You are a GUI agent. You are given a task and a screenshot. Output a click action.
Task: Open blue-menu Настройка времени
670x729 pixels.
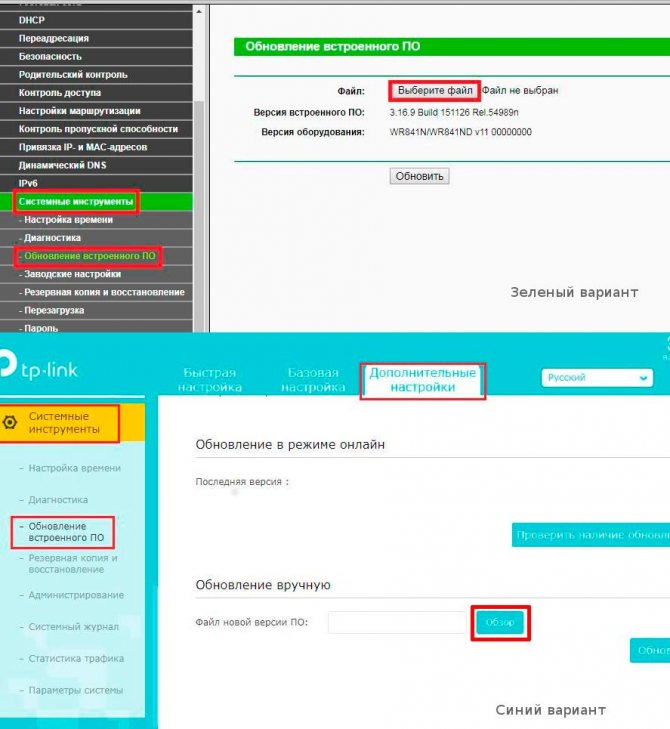(74, 468)
